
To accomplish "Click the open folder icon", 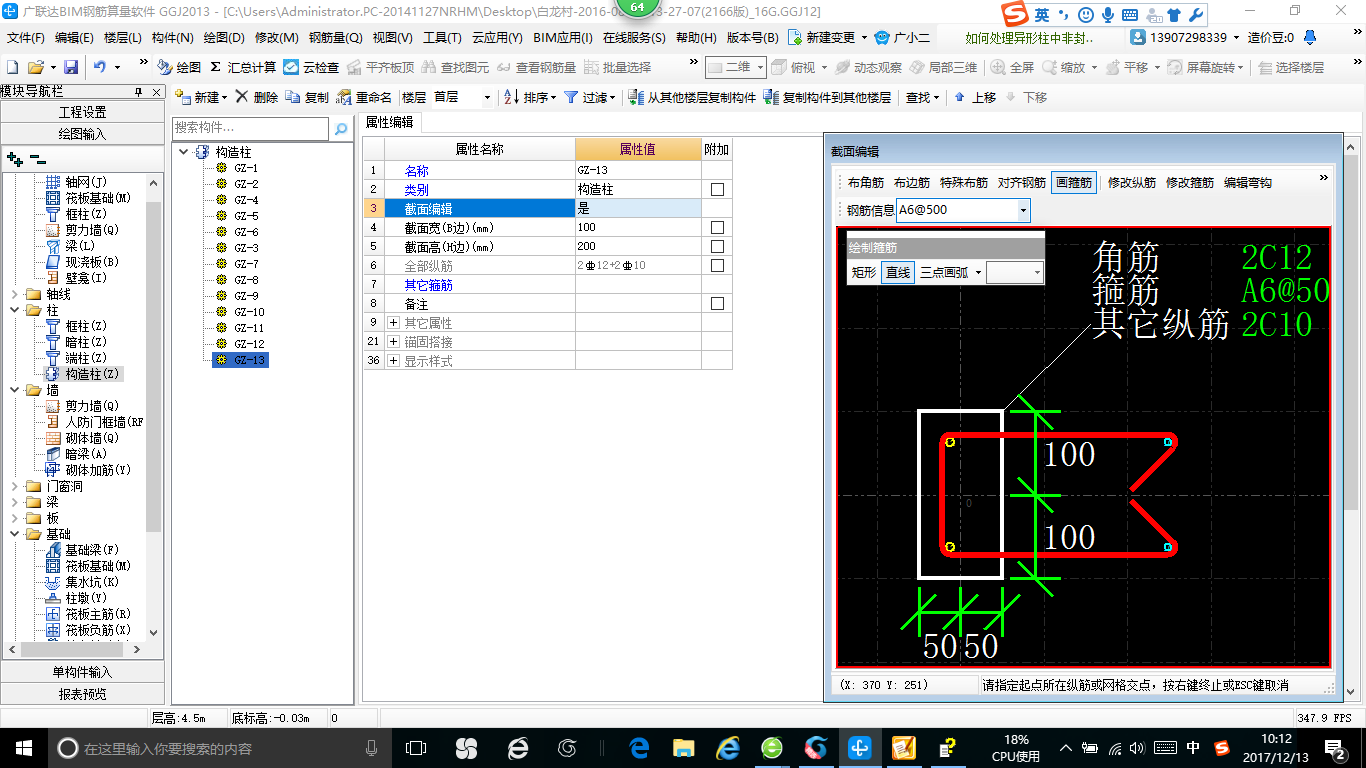I will pyautogui.click(x=35, y=67).
